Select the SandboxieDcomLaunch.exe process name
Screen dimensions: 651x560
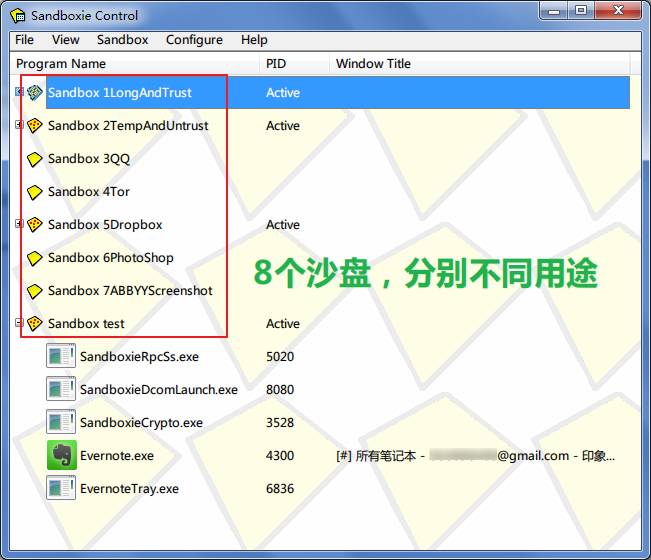(159, 389)
